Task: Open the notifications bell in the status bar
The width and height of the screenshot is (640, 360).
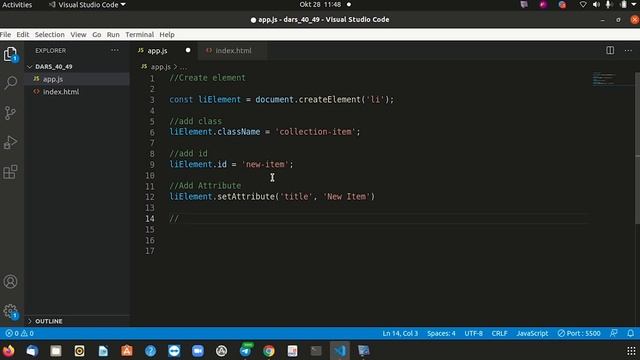Action: tap(631, 333)
